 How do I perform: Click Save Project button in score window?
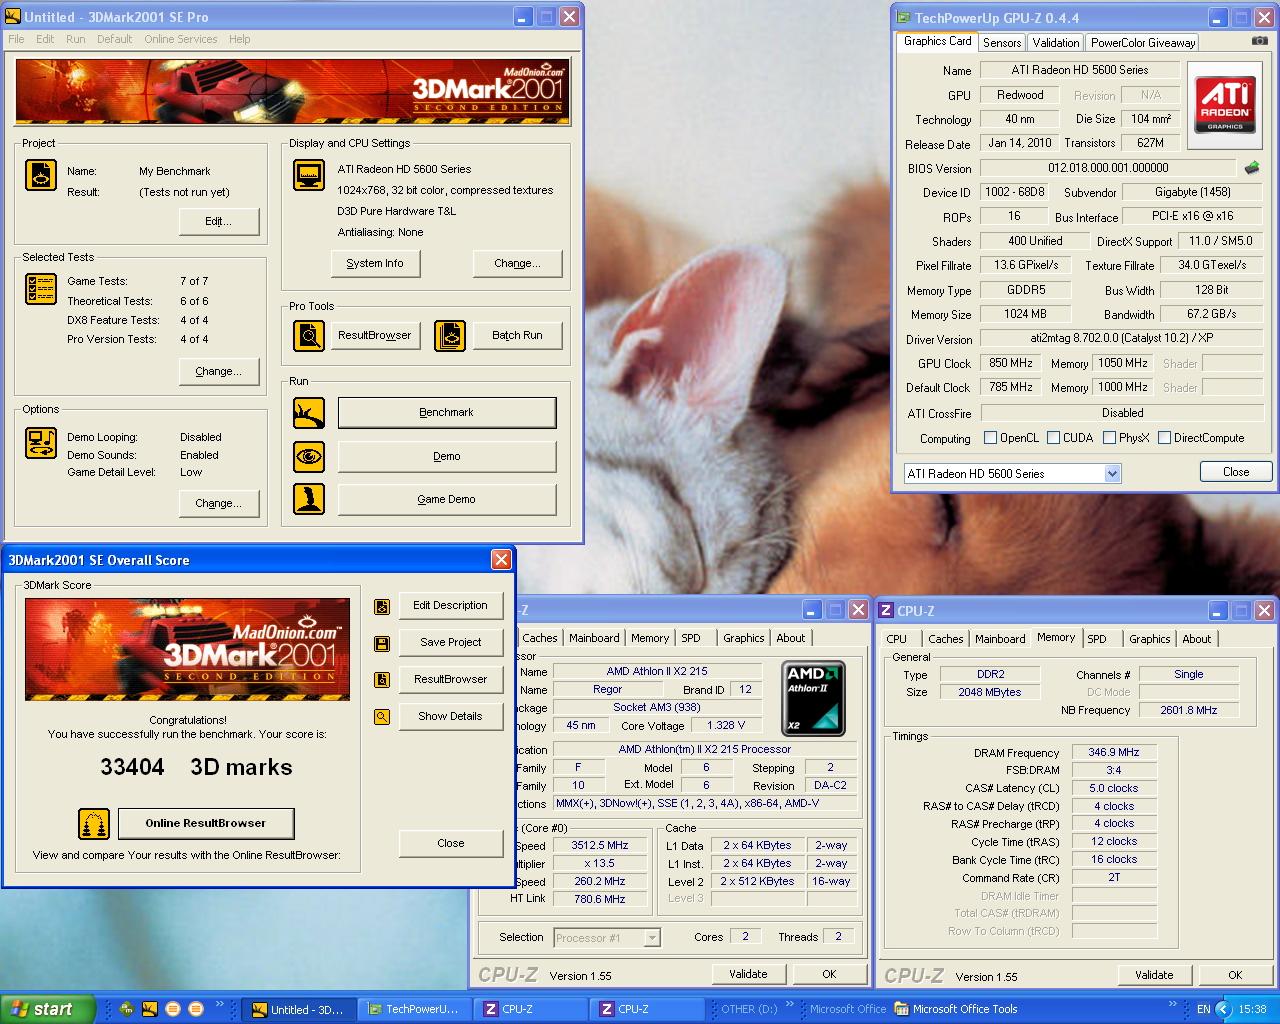click(450, 642)
